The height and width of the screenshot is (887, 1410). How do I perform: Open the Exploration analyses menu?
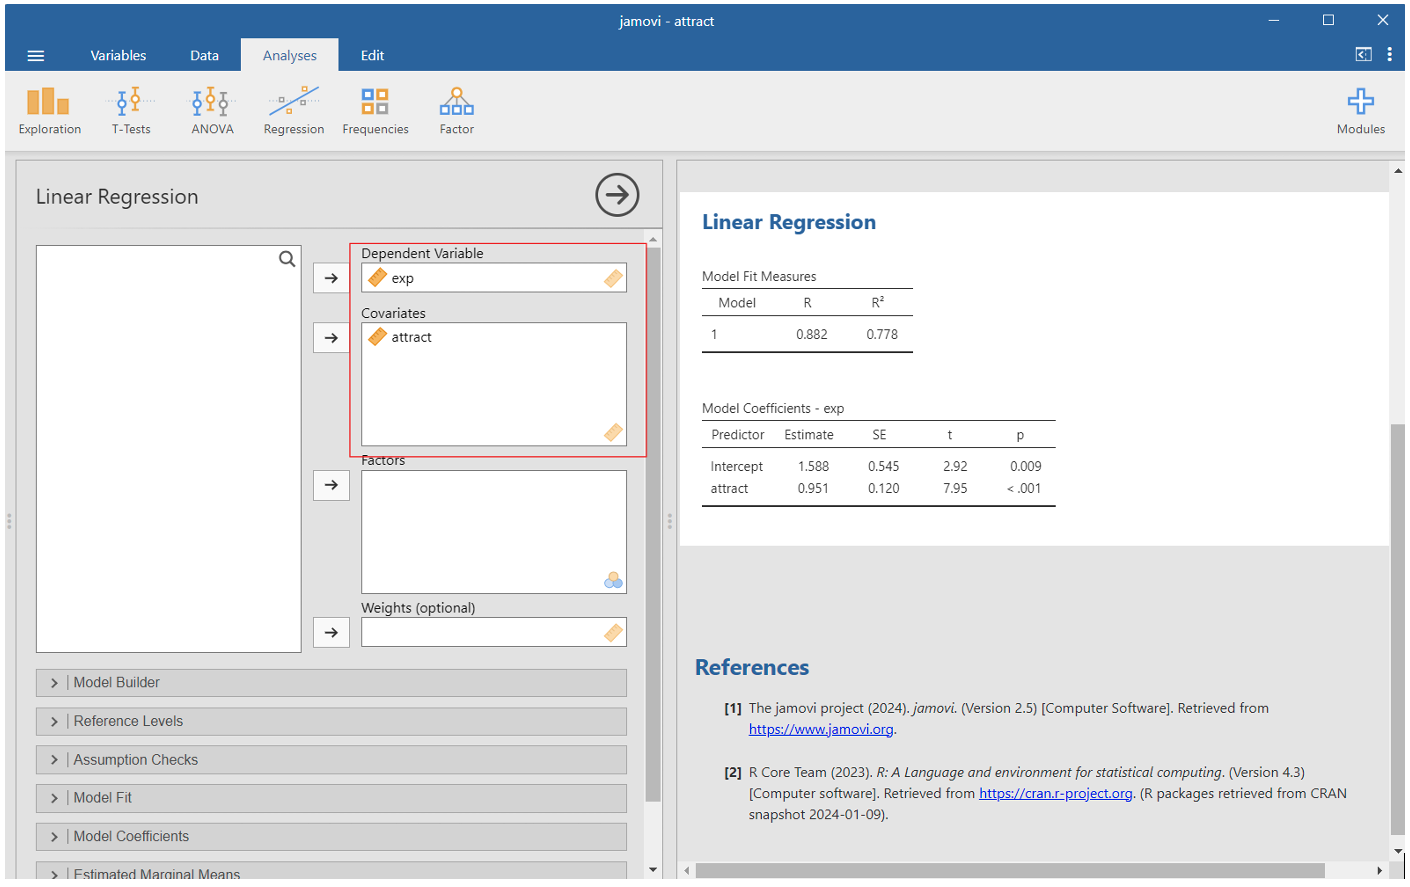tap(49, 110)
